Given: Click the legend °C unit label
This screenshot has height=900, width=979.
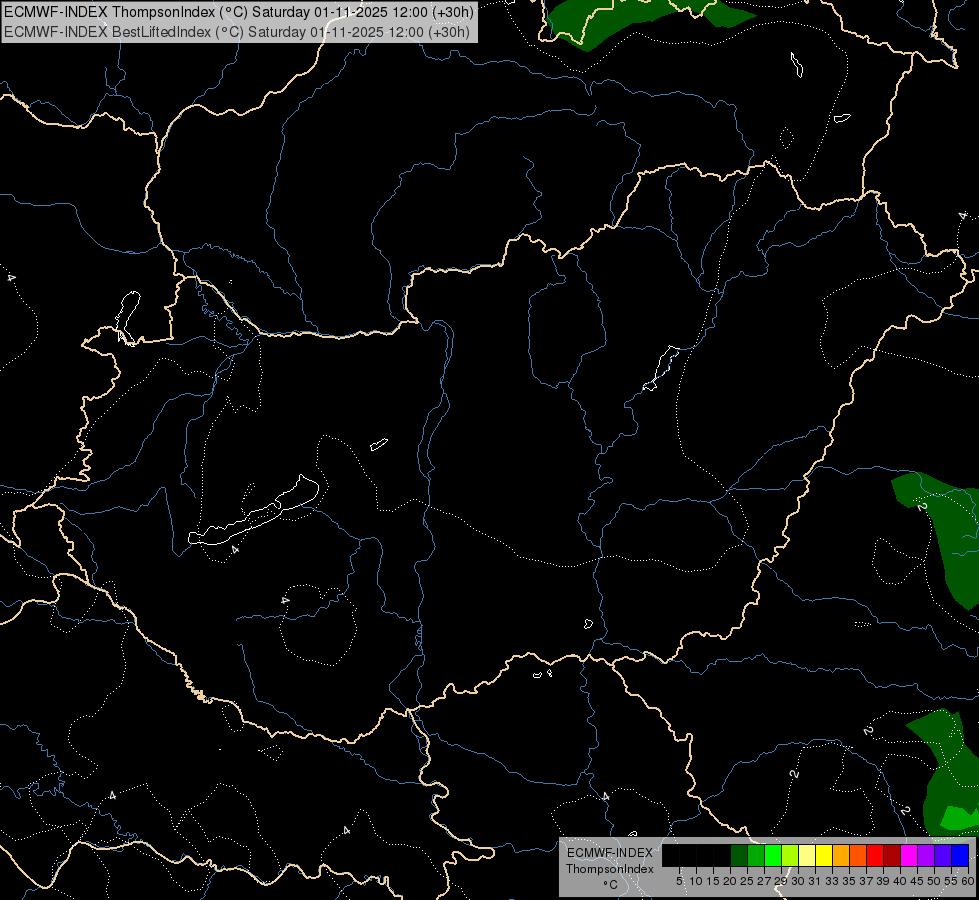Looking at the screenshot, I should pyautogui.click(x=610, y=885).
